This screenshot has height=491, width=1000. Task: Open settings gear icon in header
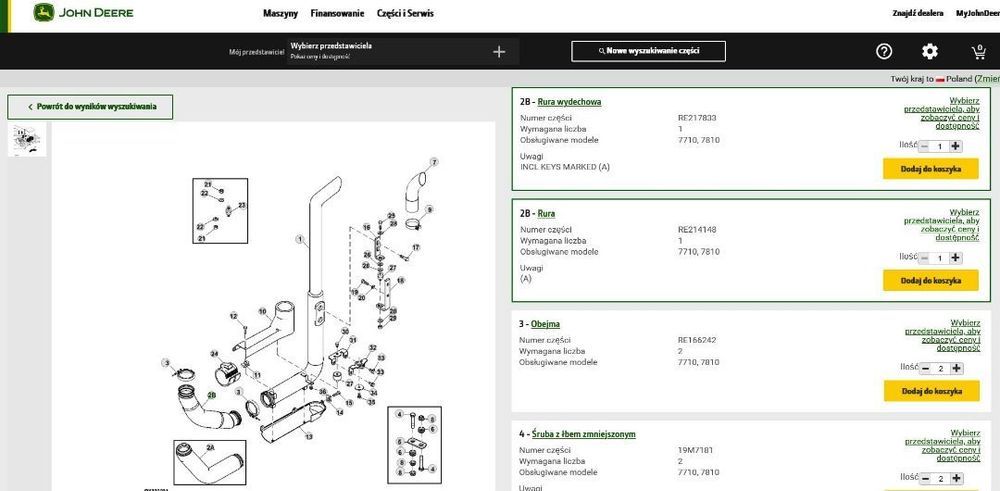(x=930, y=52)
